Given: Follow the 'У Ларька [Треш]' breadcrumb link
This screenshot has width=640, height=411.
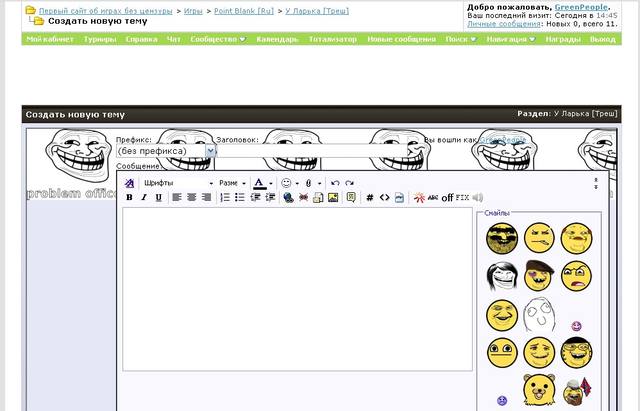Looking at the screenshot, I should pos(317,11).
